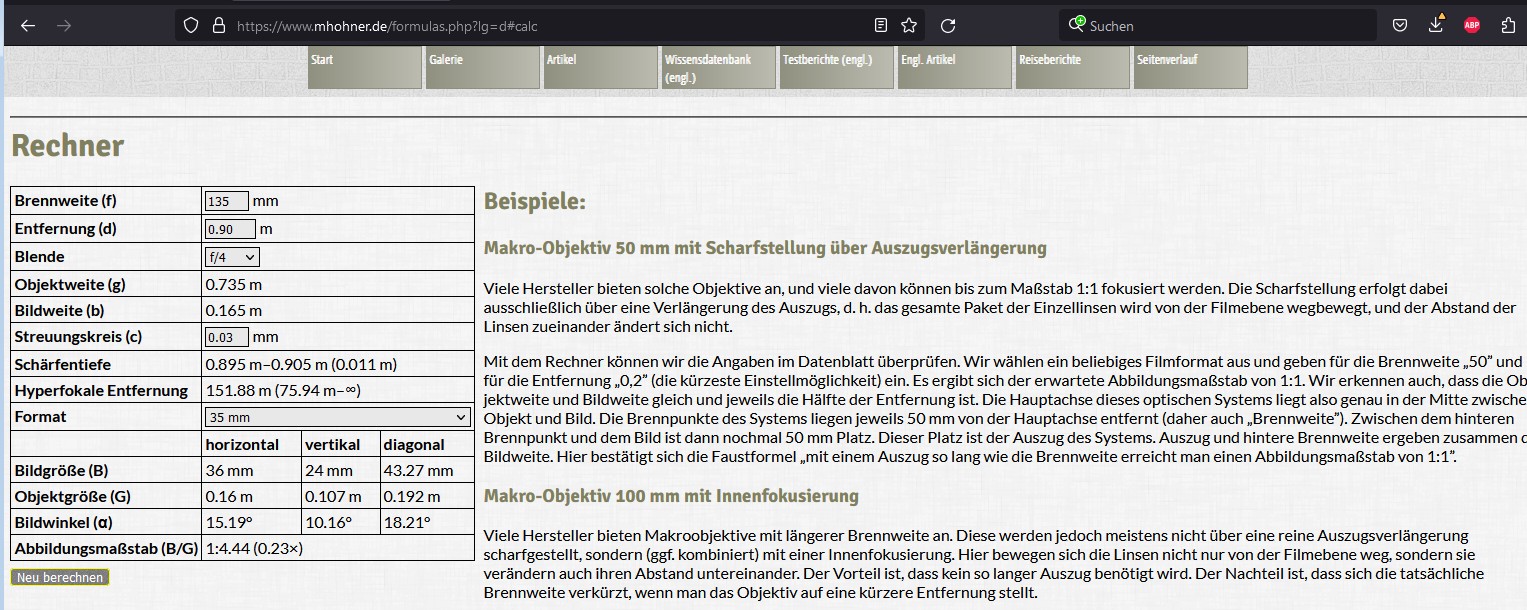Click the Seitenverlauf navigation button

[x=1190, y=67]
